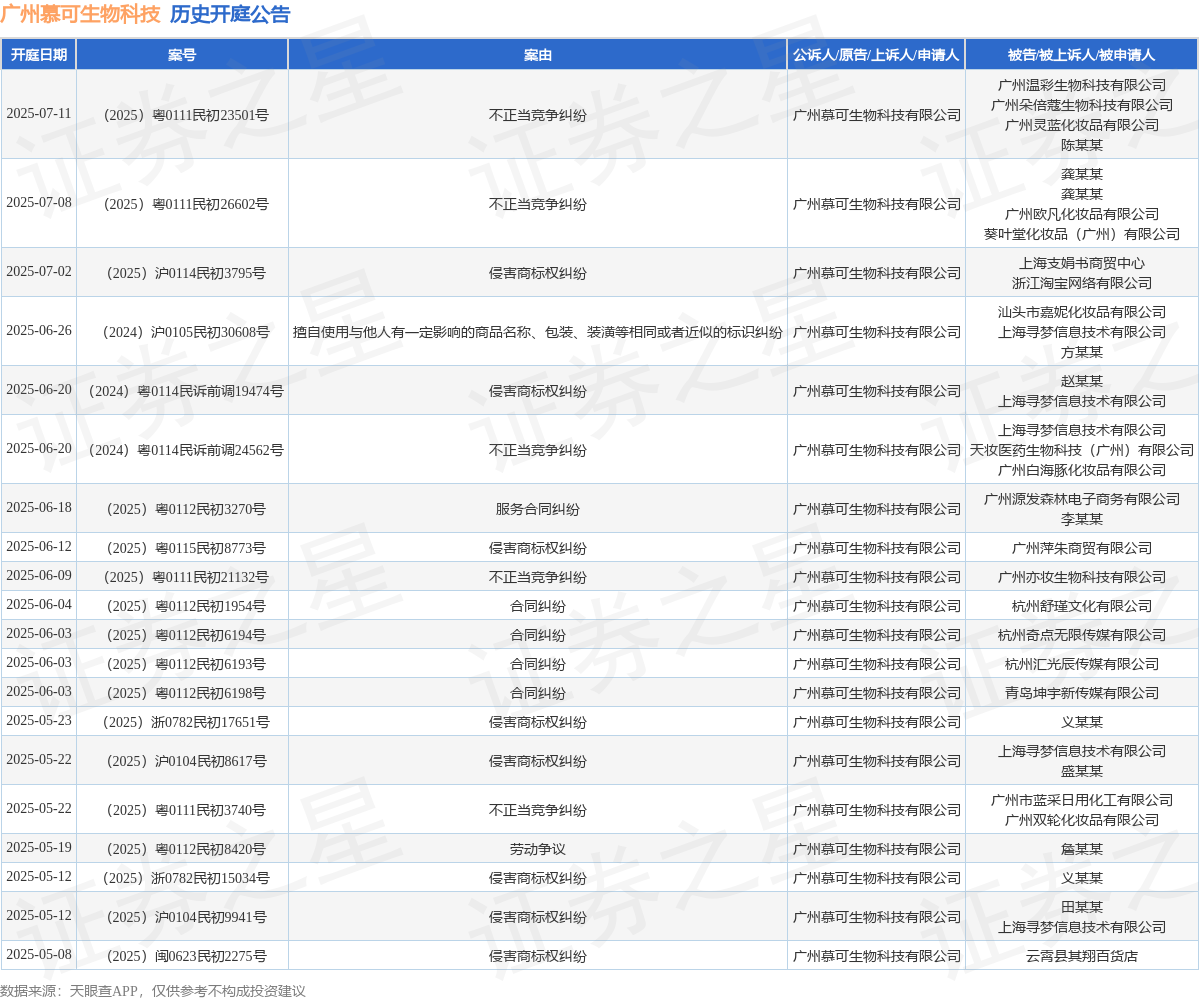Click defendant 葵叶堂化妆品（广州）有限公司
1199x1000 pixels.
point(1082,234)
